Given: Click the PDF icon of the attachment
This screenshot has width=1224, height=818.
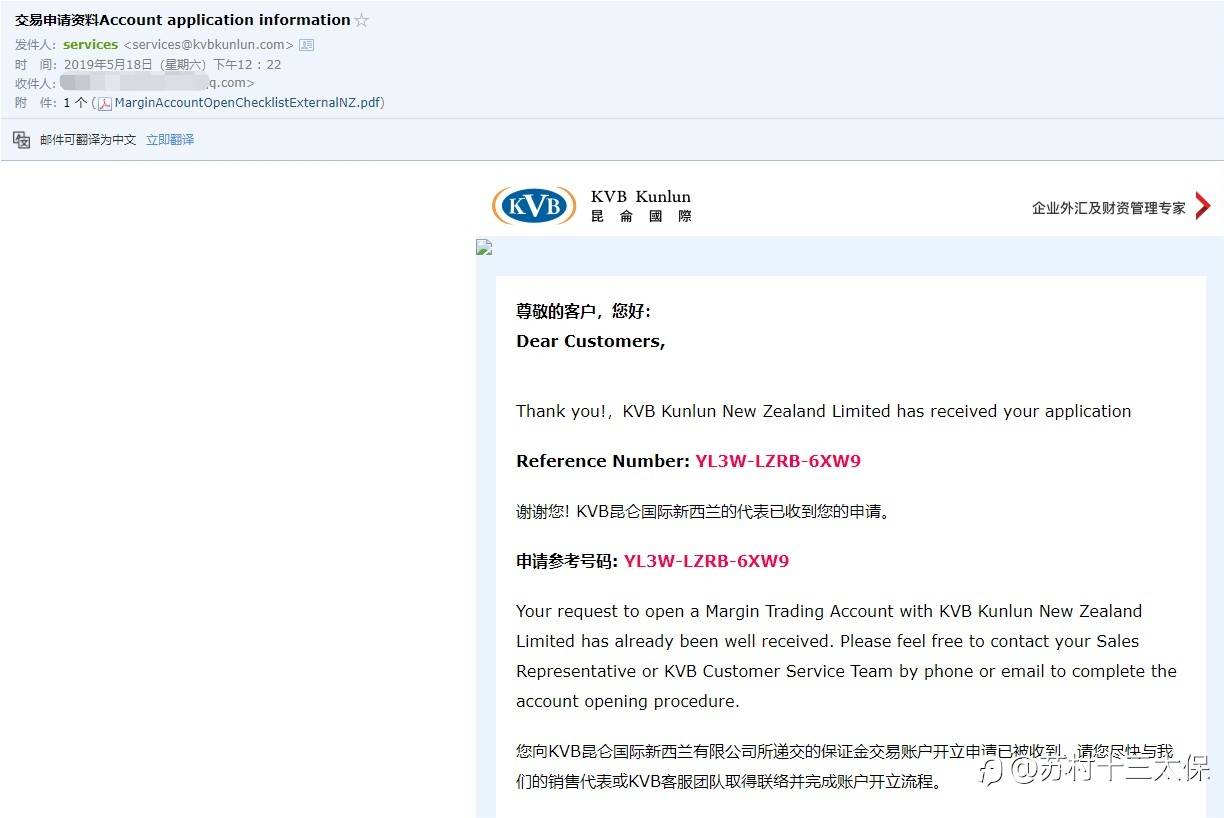Looking at the screenshot, I should [105, 103].
